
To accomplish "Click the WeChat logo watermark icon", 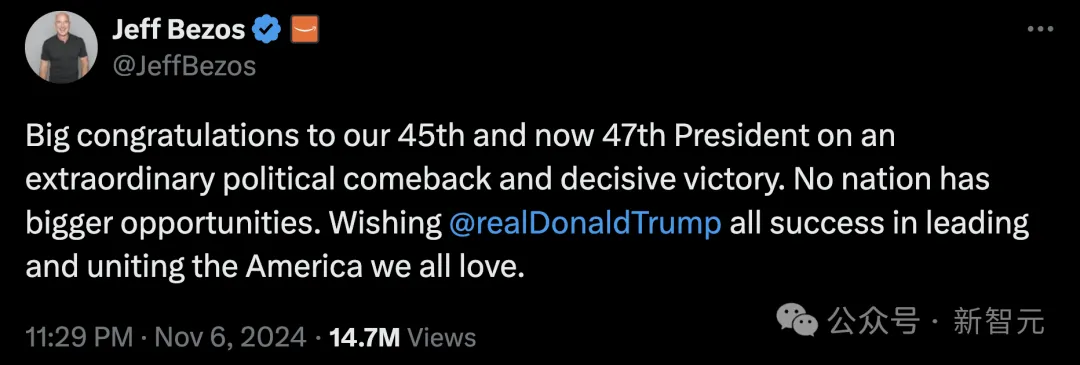I will (797, 322).
